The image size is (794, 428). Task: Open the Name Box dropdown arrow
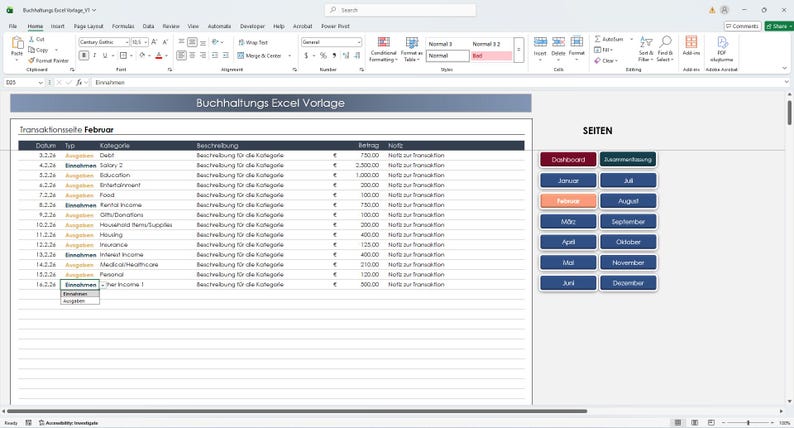pyautogui.click(x=41, y=82)
